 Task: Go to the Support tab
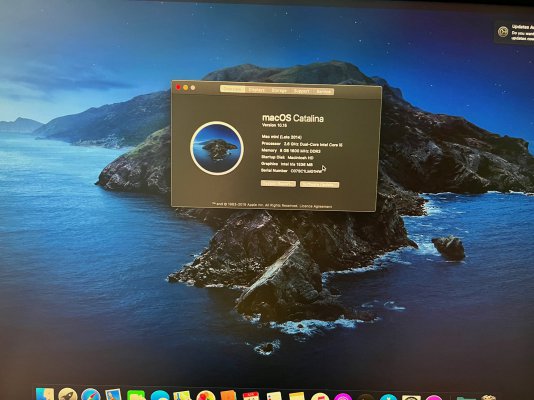tap(302, 91)
